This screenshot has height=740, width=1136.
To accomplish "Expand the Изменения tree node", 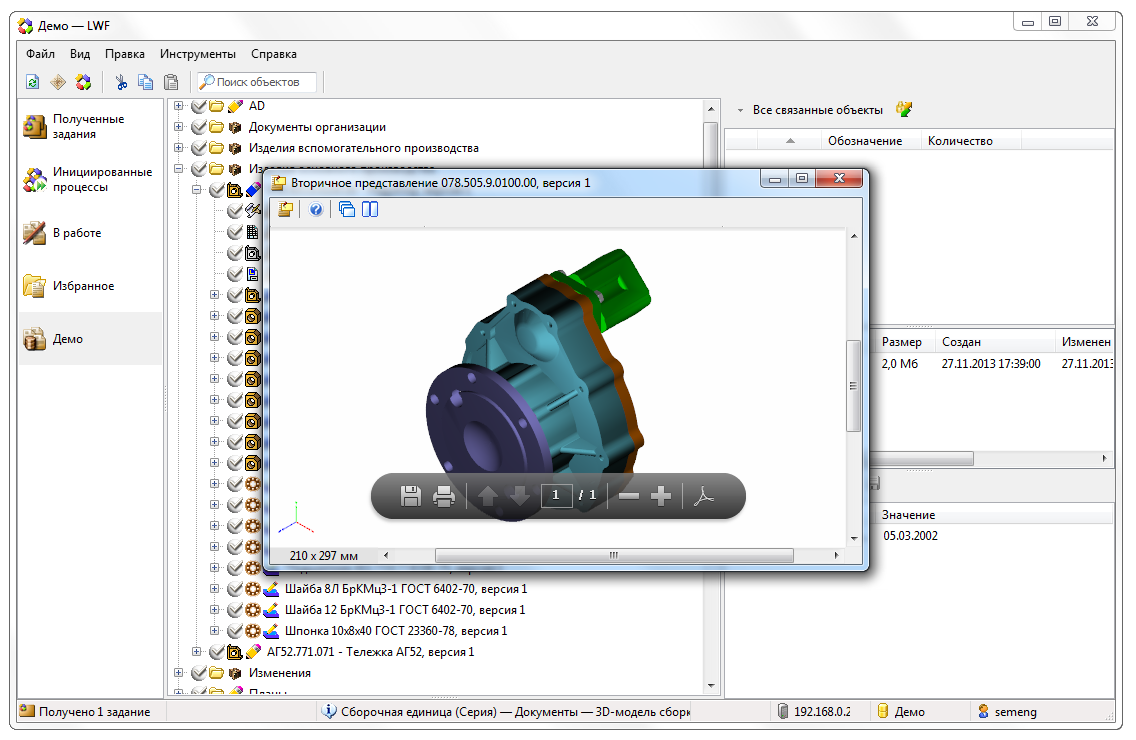I will (178, 673).
